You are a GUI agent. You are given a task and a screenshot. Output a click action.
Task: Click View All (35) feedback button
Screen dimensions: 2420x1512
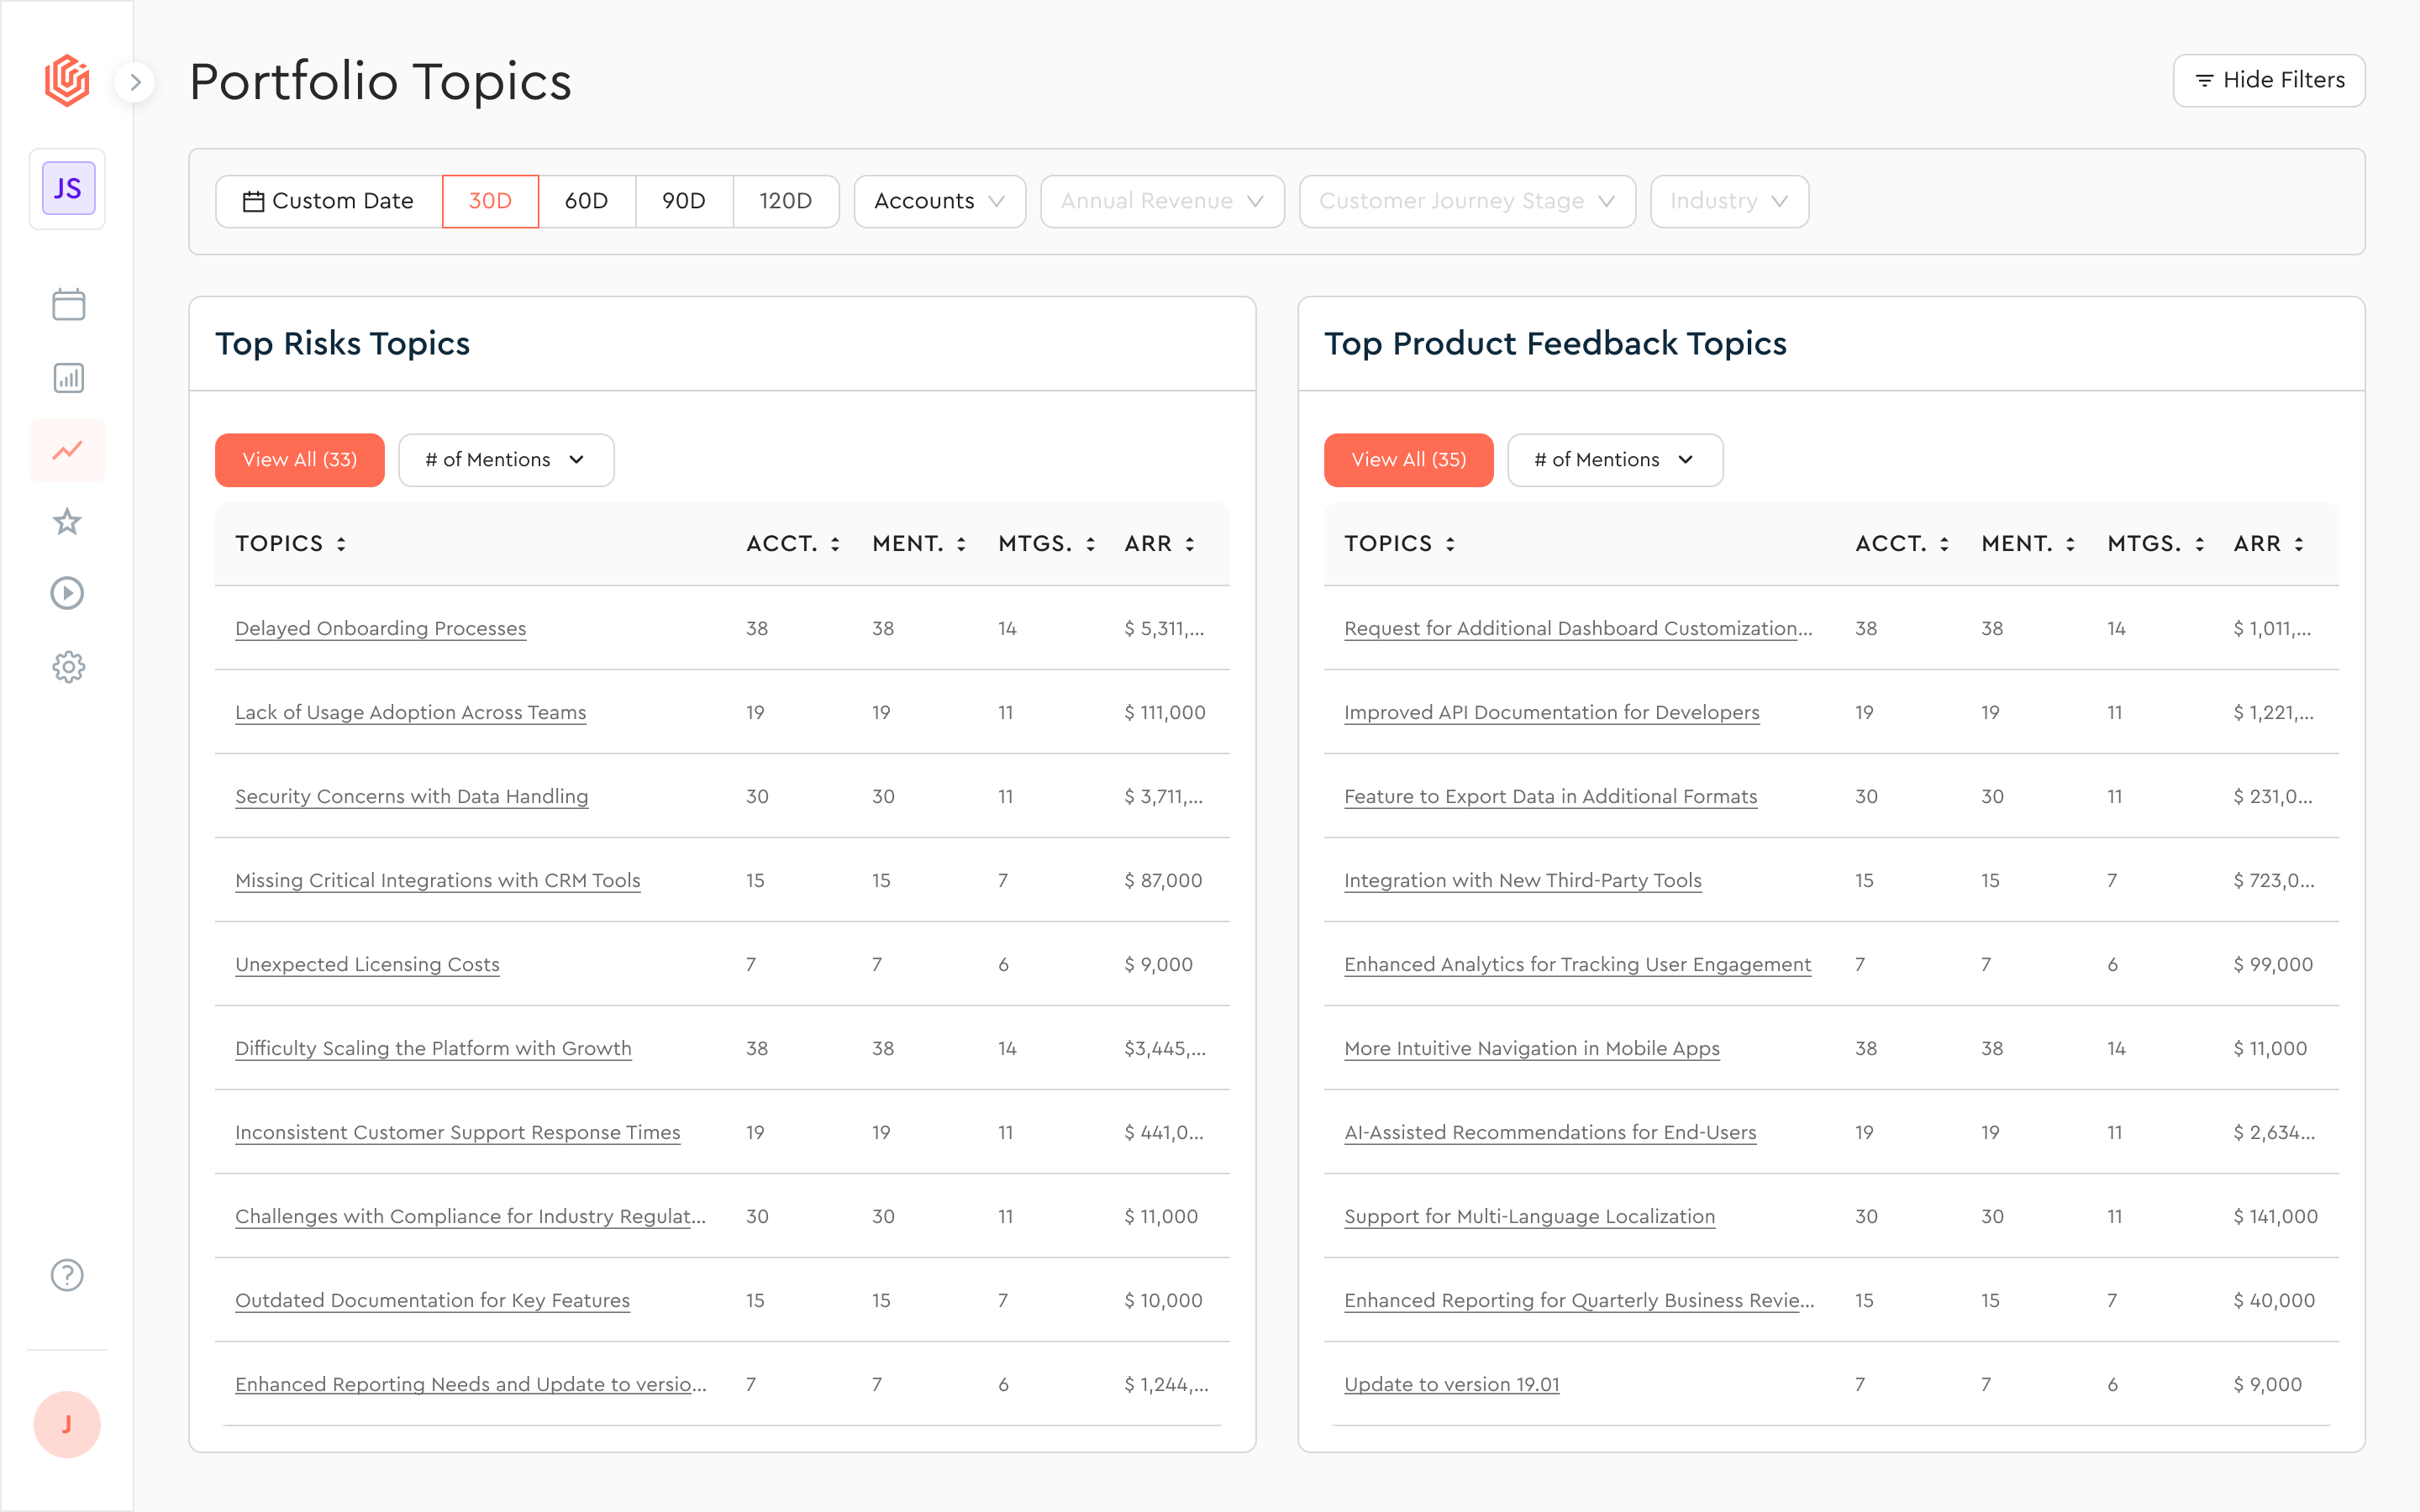pos(1408,460)
